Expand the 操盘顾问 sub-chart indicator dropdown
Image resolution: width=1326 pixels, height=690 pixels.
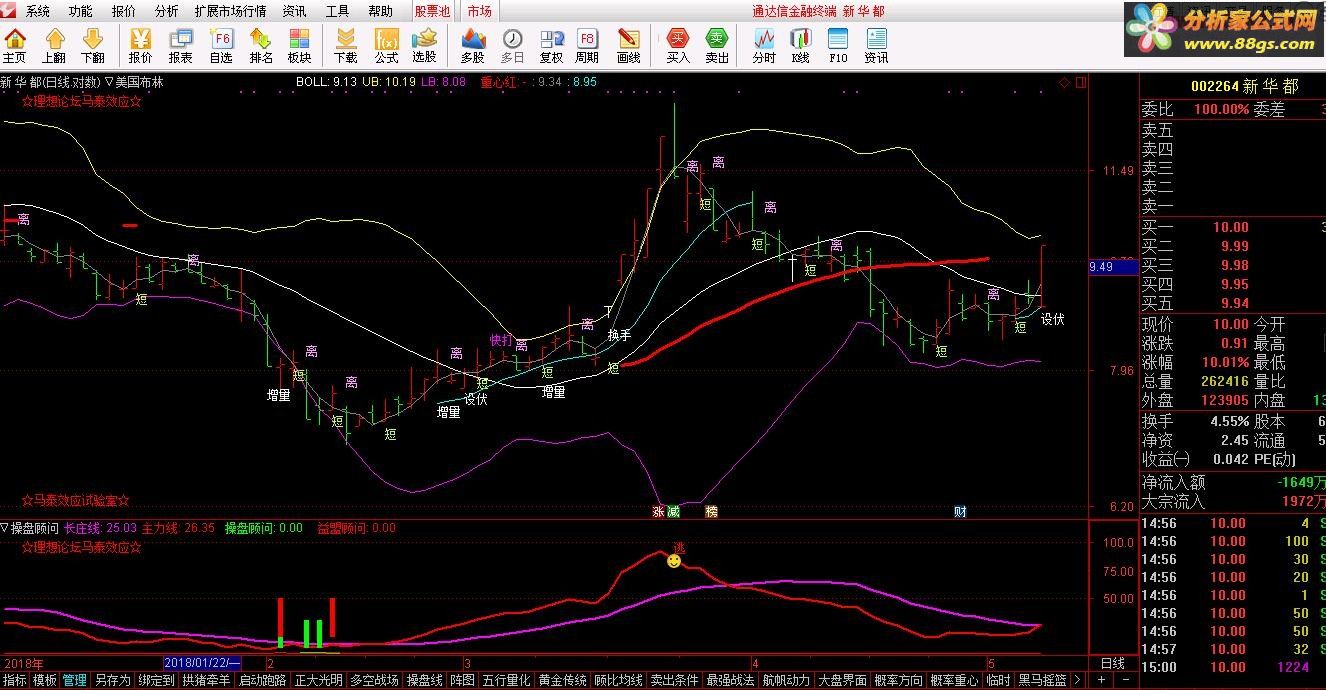[5, 527]
